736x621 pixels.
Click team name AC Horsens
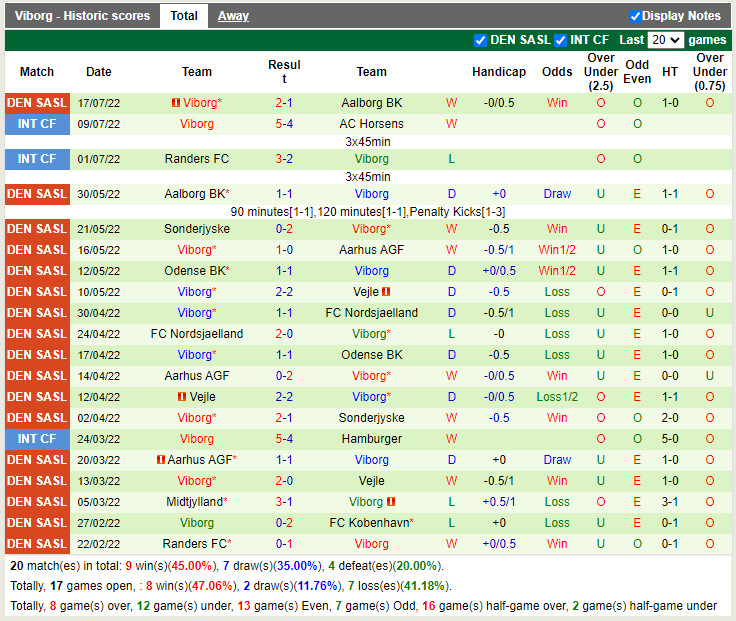371,124
